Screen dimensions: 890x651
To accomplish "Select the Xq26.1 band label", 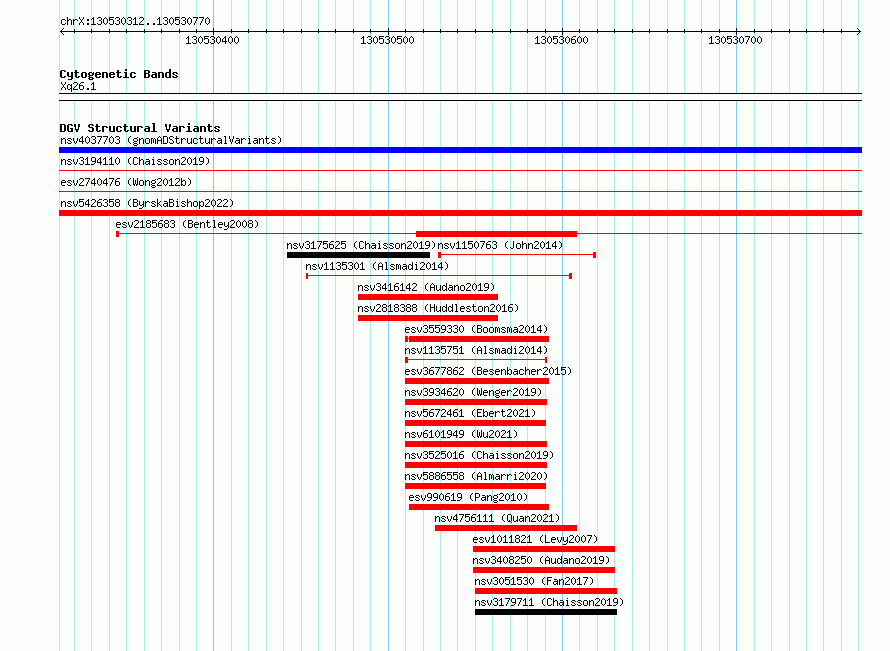I will 78,86.
